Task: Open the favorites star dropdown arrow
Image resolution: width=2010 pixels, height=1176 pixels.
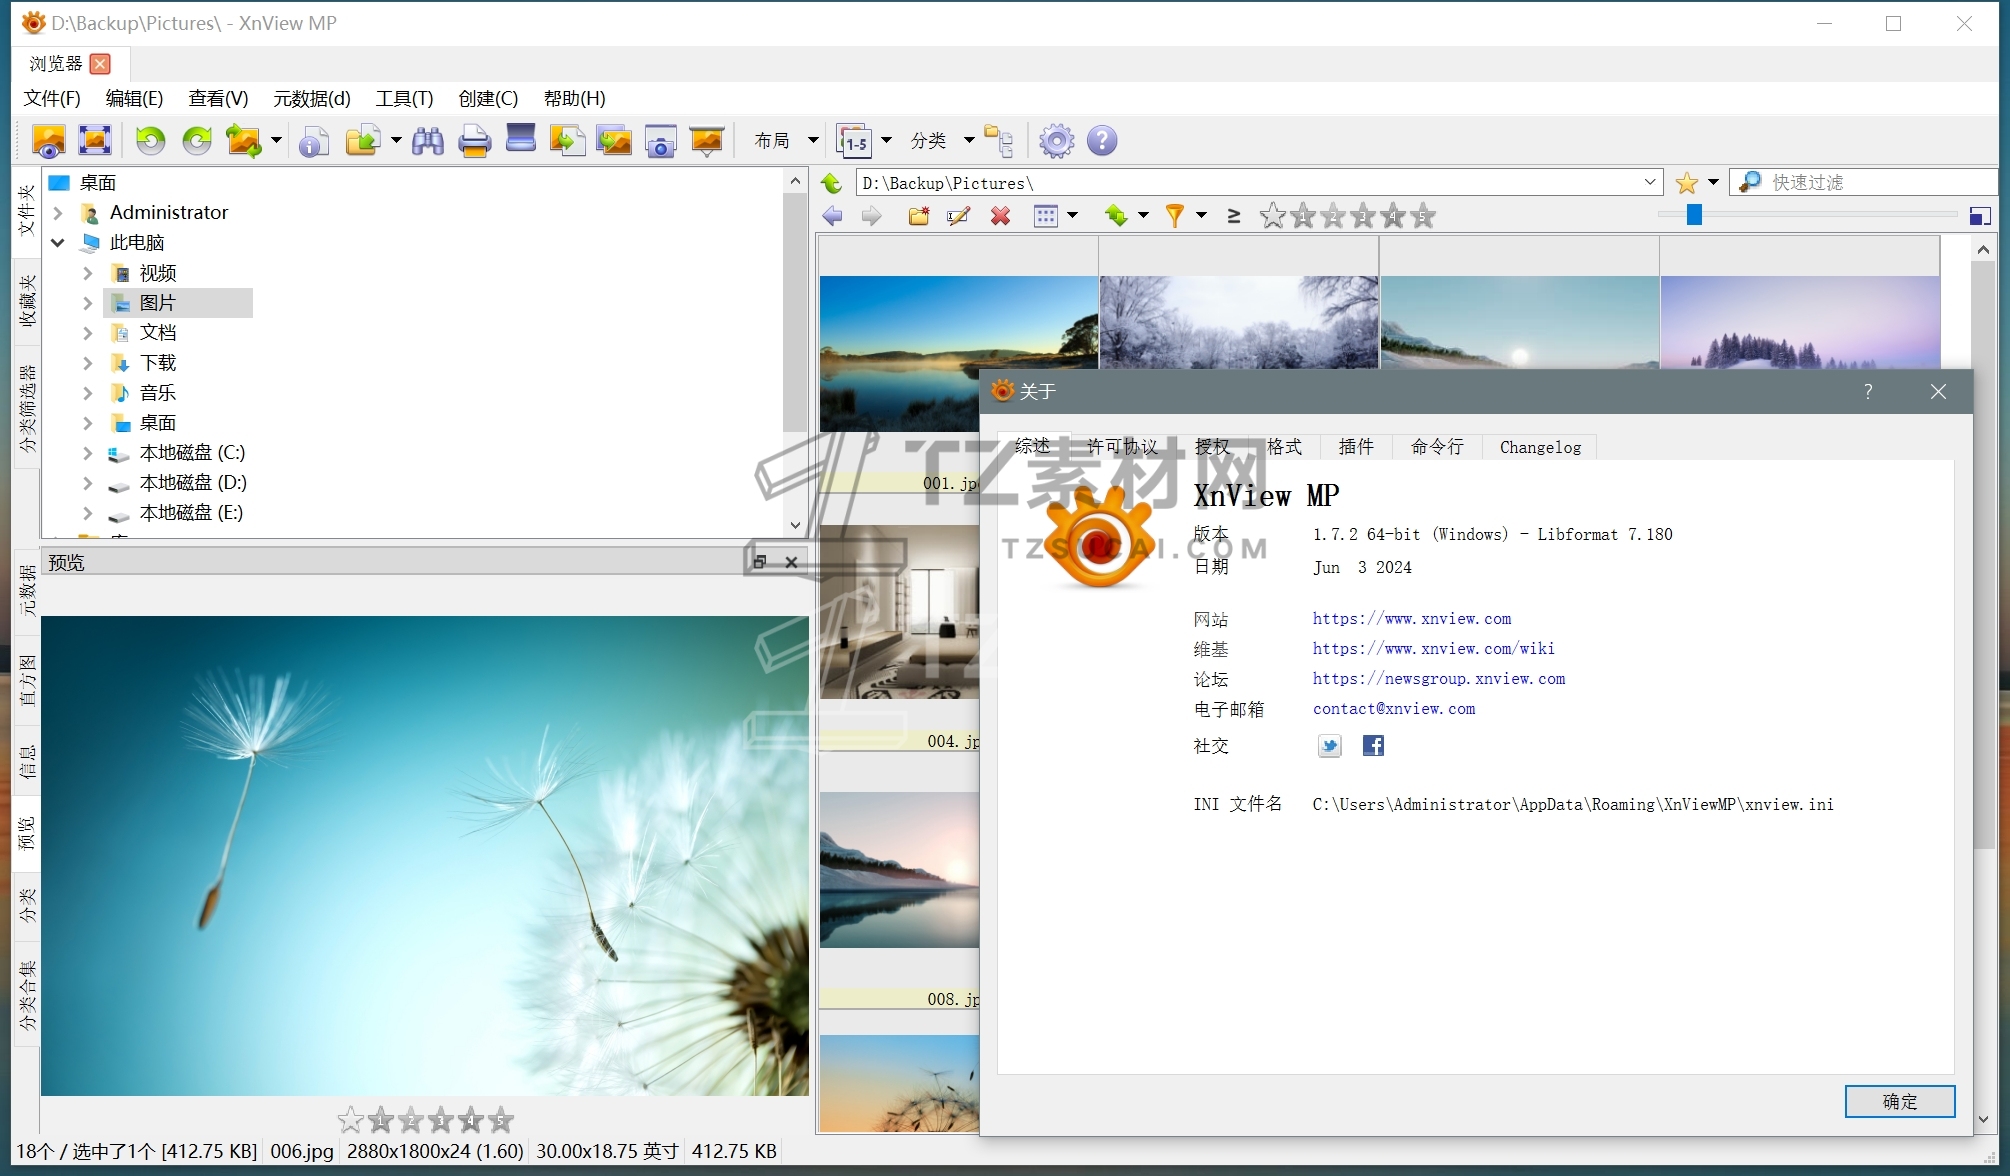Action: coord(1713,183)
